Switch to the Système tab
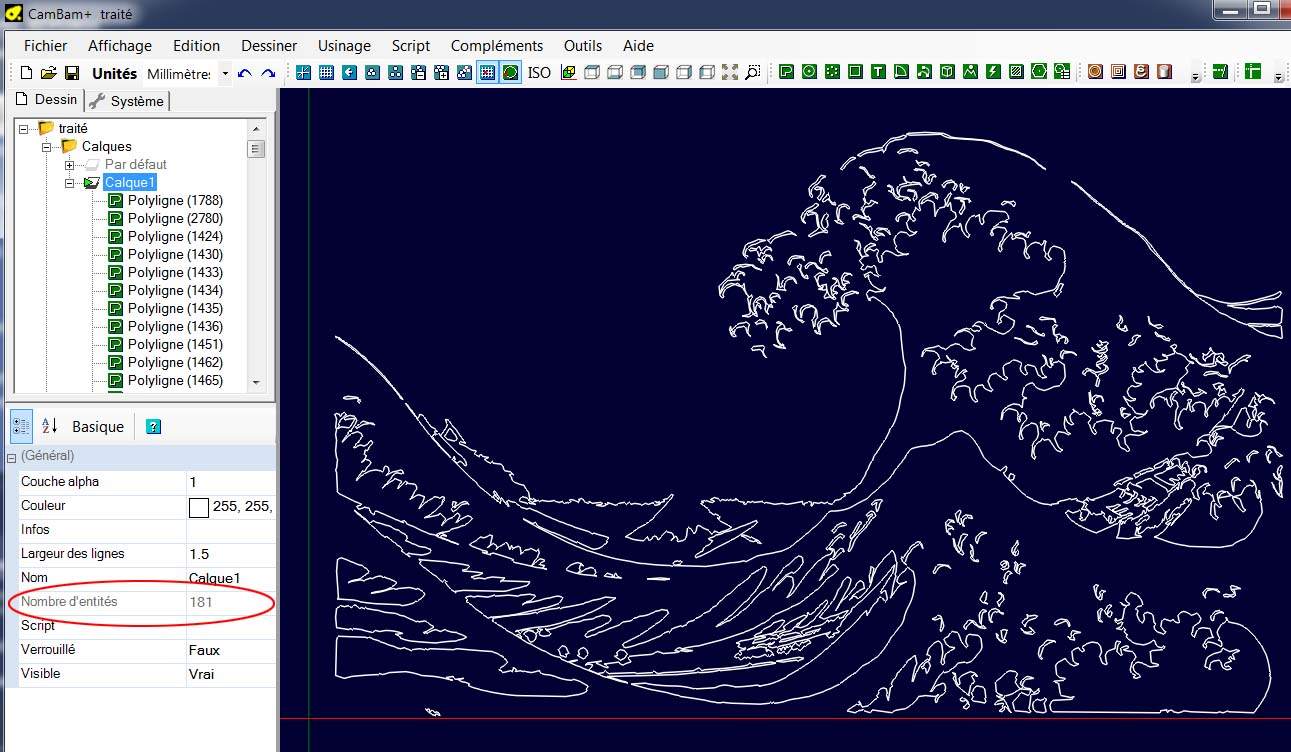This screenshot has width=1291, height=752. pos(127,100)
